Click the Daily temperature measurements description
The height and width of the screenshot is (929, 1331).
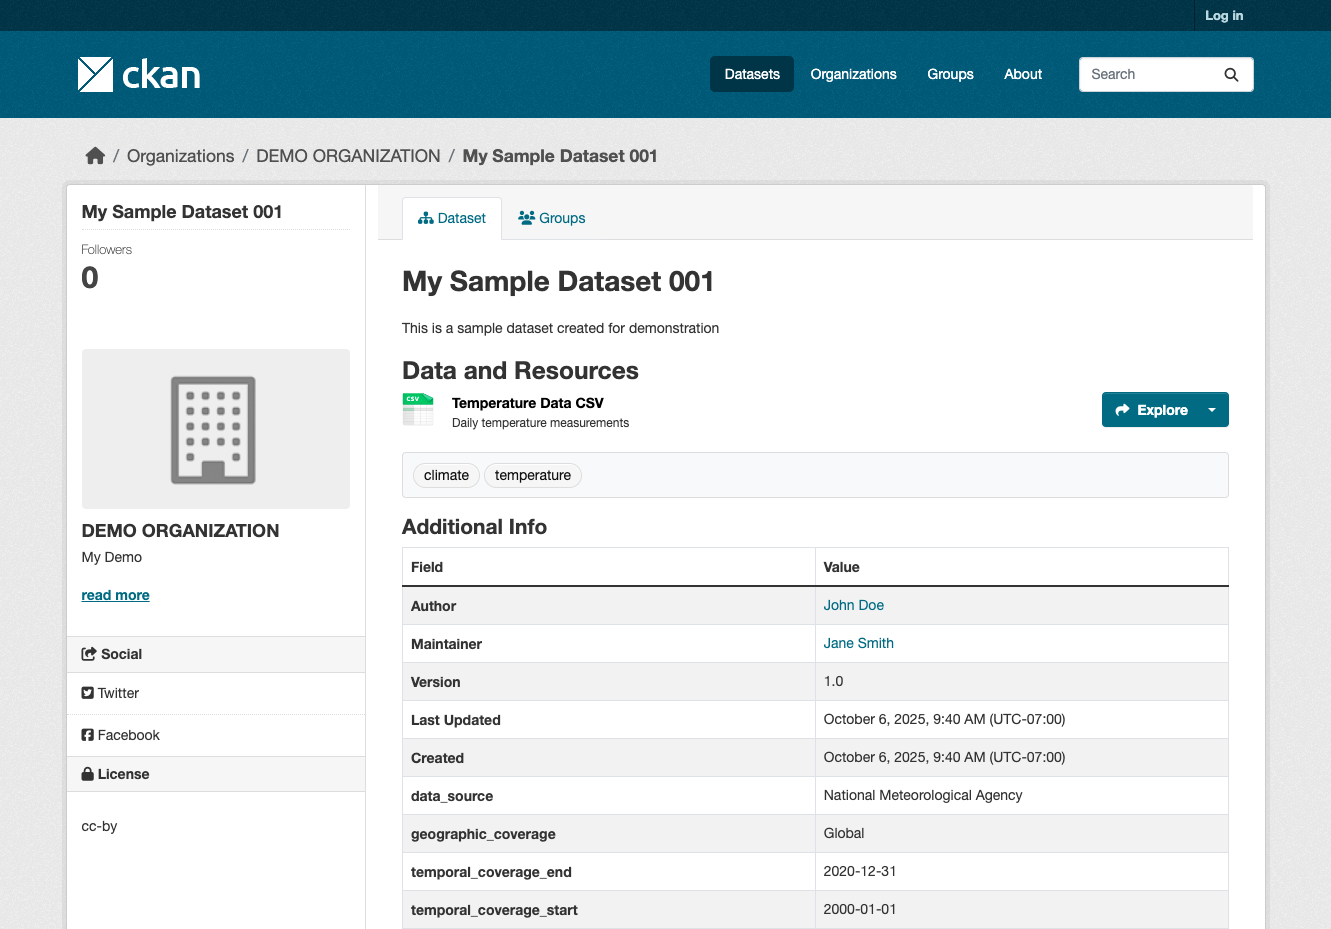point(541,423)
